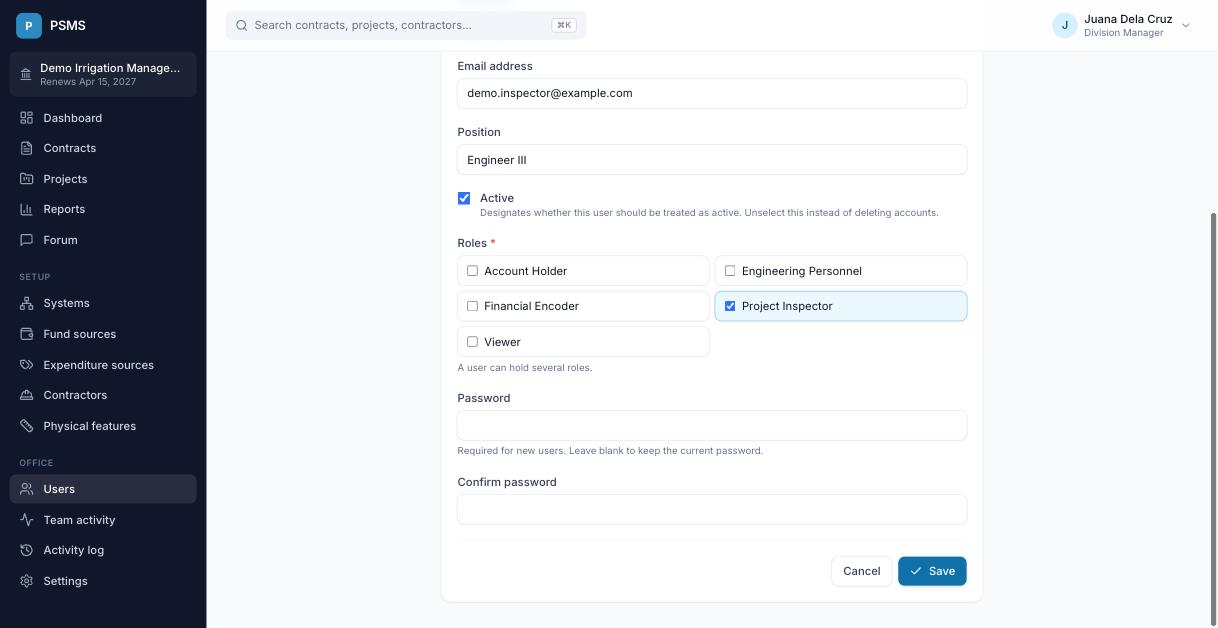Click the Fund sources wallet icon
The height and width of the screenshot is (628, 1218).
pos(27,334)
